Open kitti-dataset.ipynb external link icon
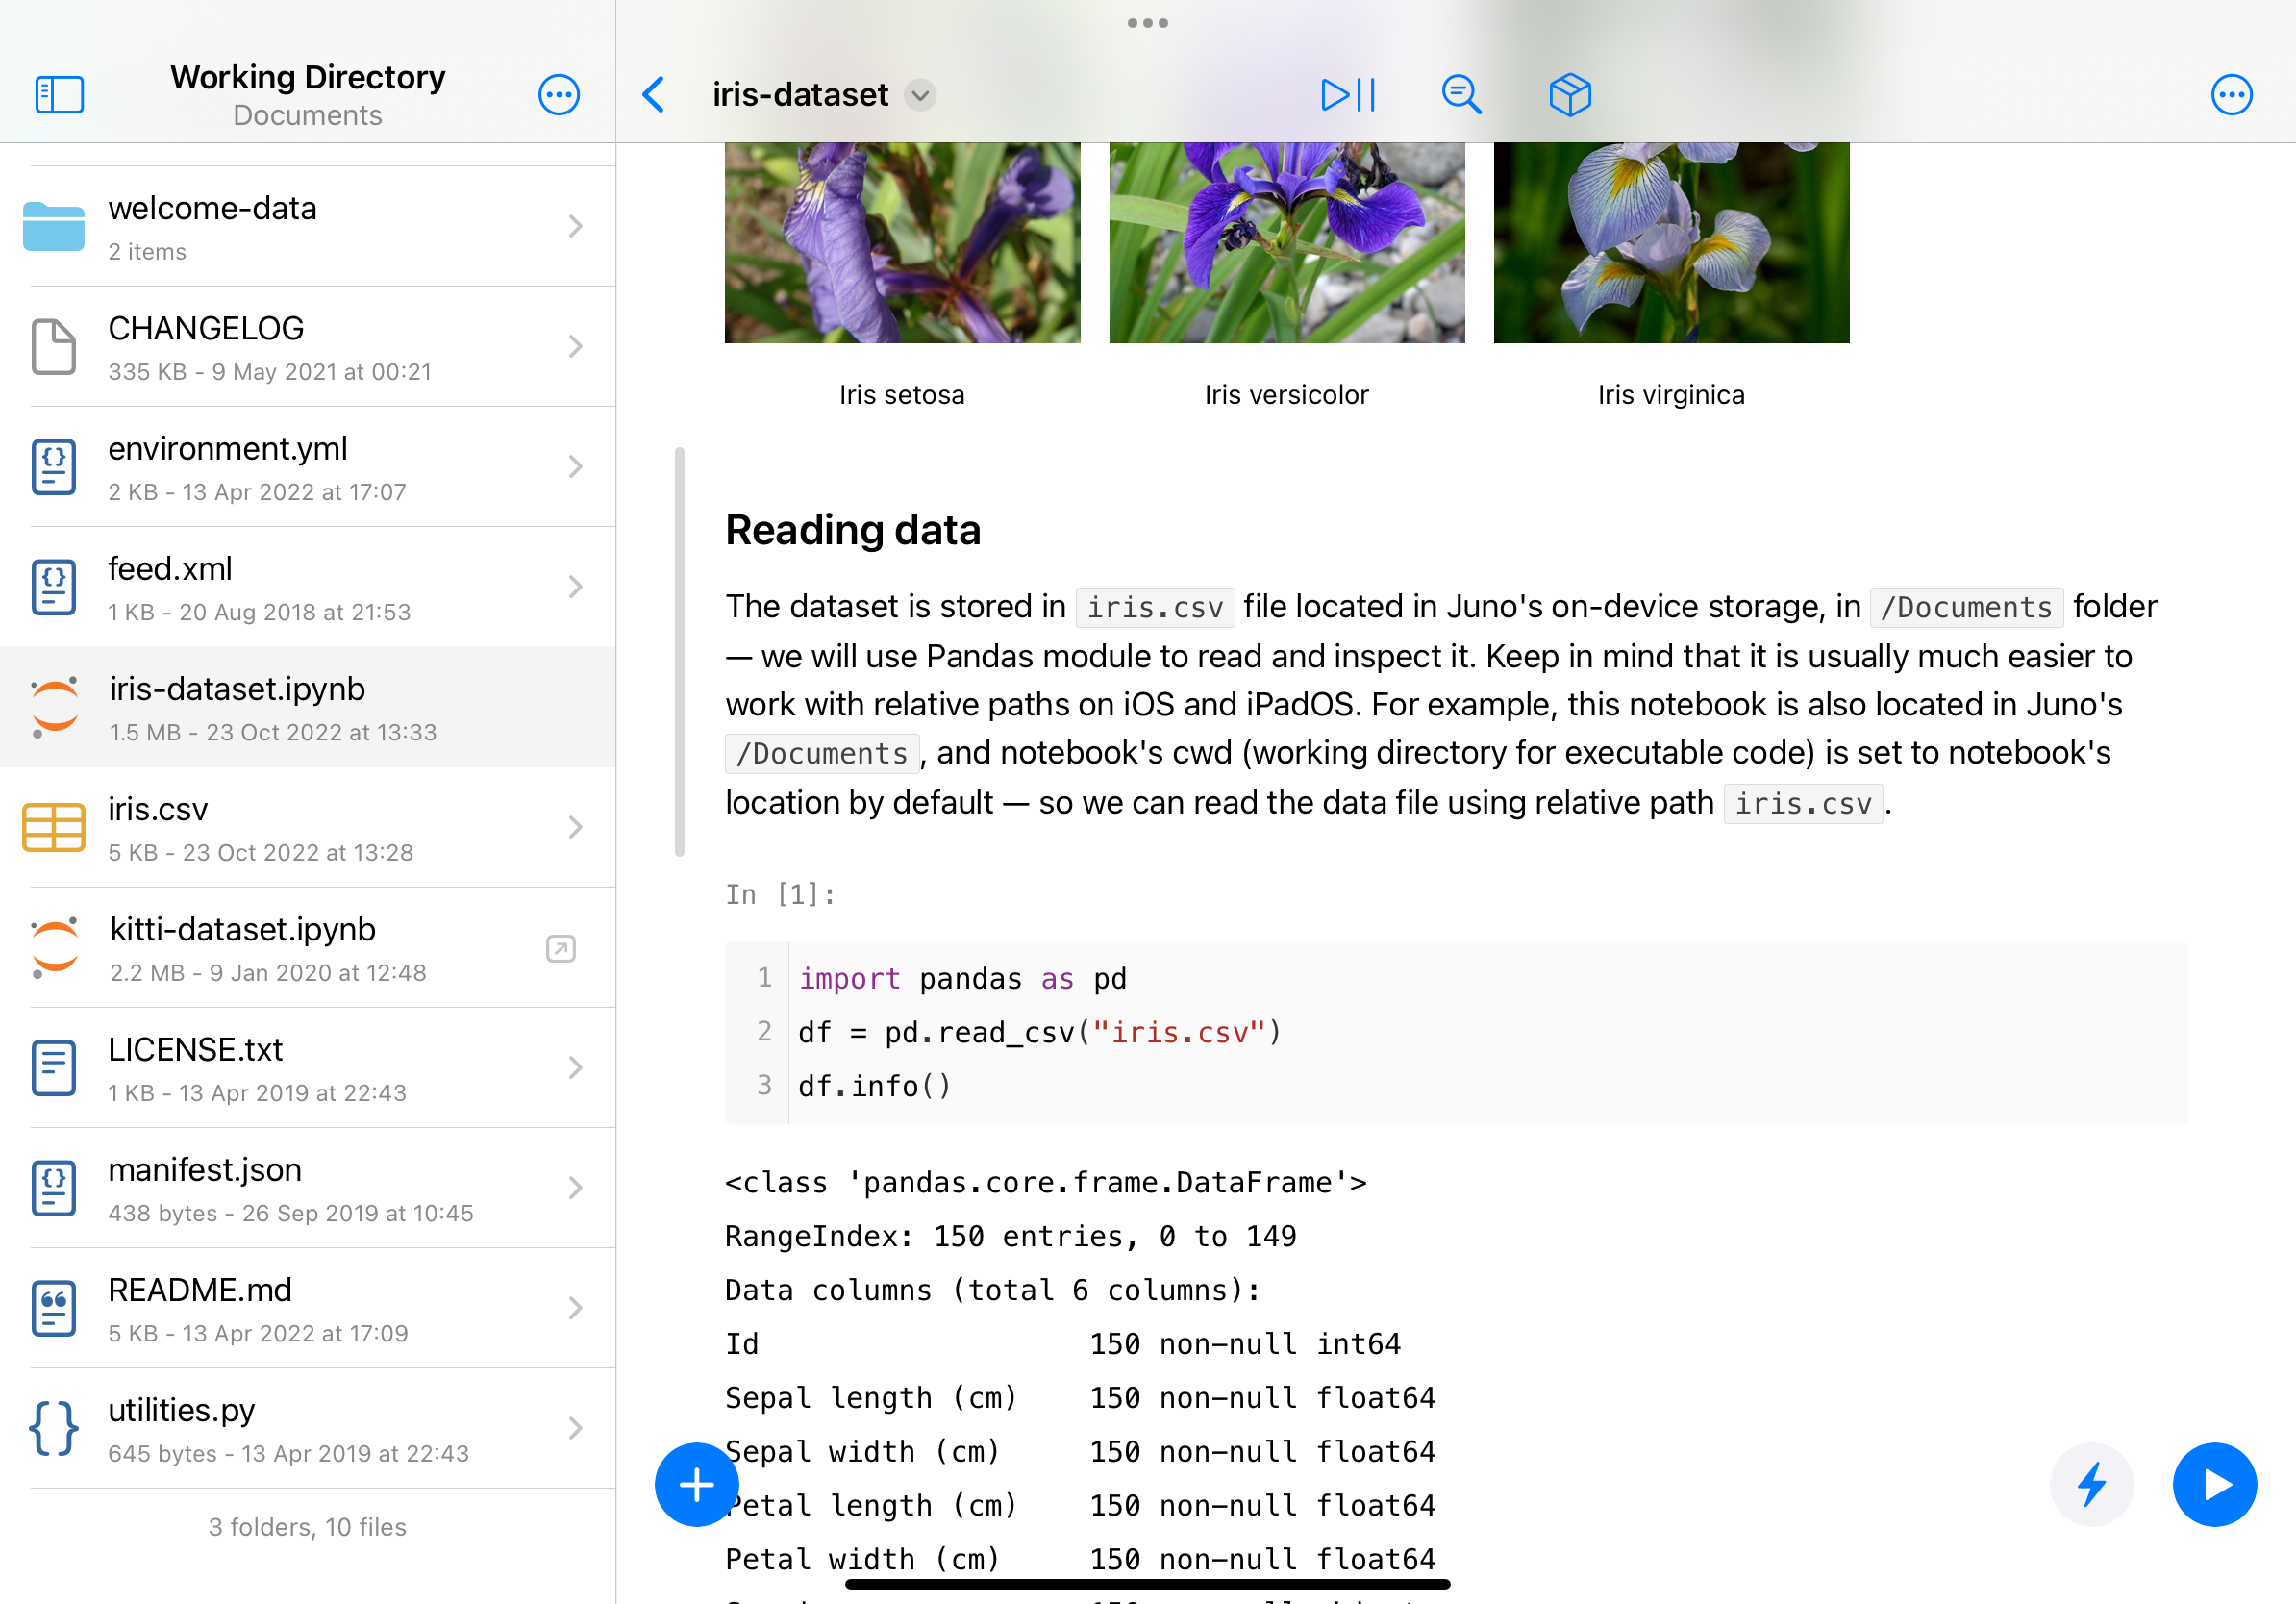The image size is (2296, 1604). click(x=561, y=948)
